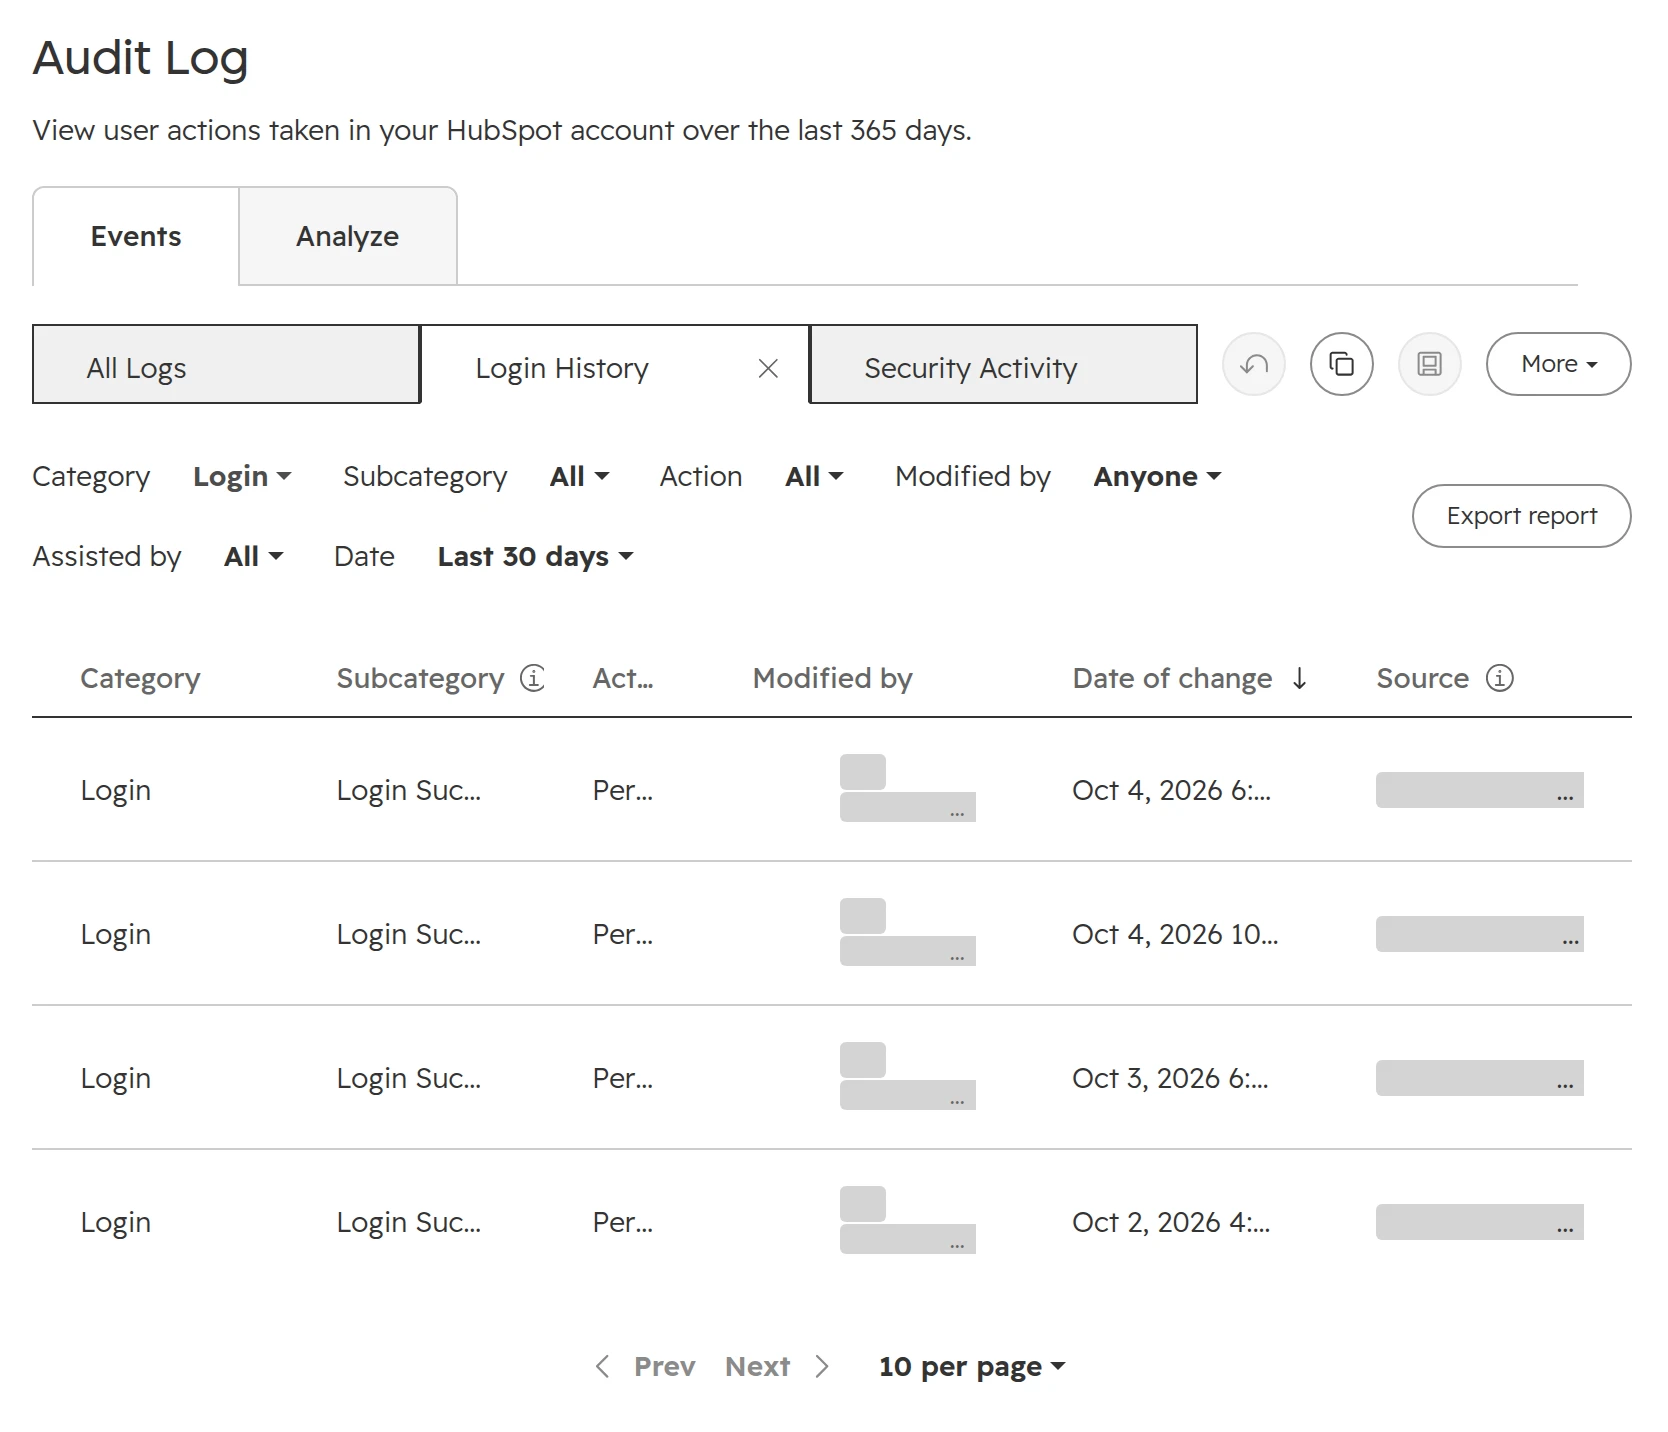
Task: Change the 10 per page setting
Action: click(972, 1366)
